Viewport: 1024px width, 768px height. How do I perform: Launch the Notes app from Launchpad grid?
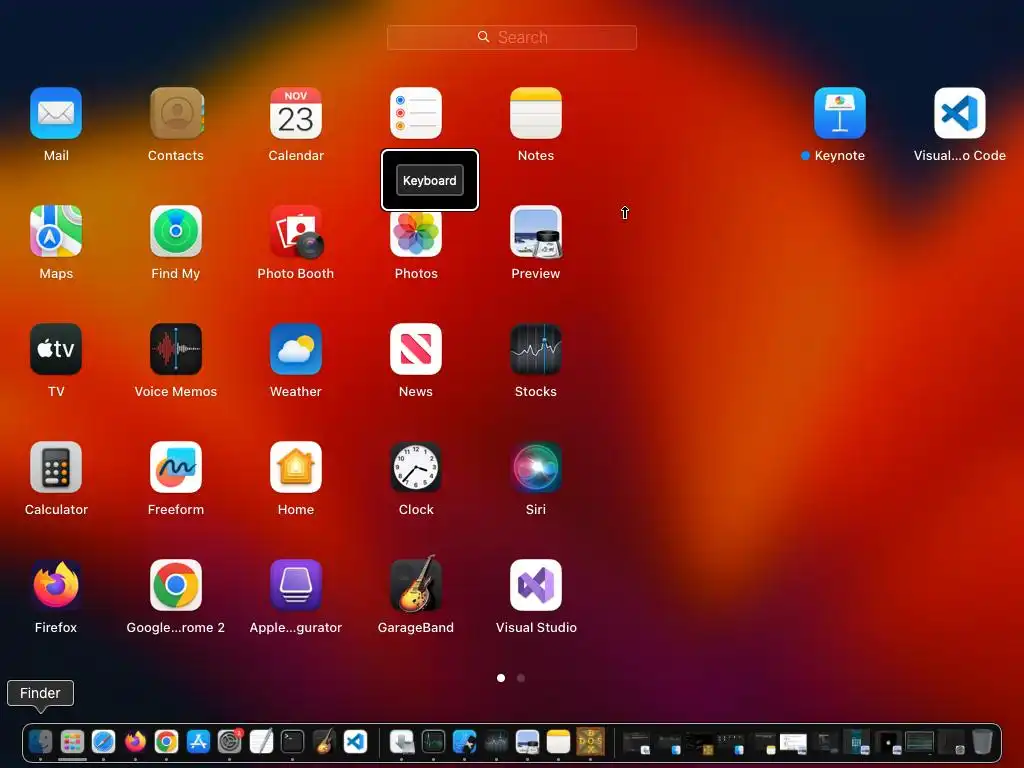pyautogui.click(x=536, y=113)
